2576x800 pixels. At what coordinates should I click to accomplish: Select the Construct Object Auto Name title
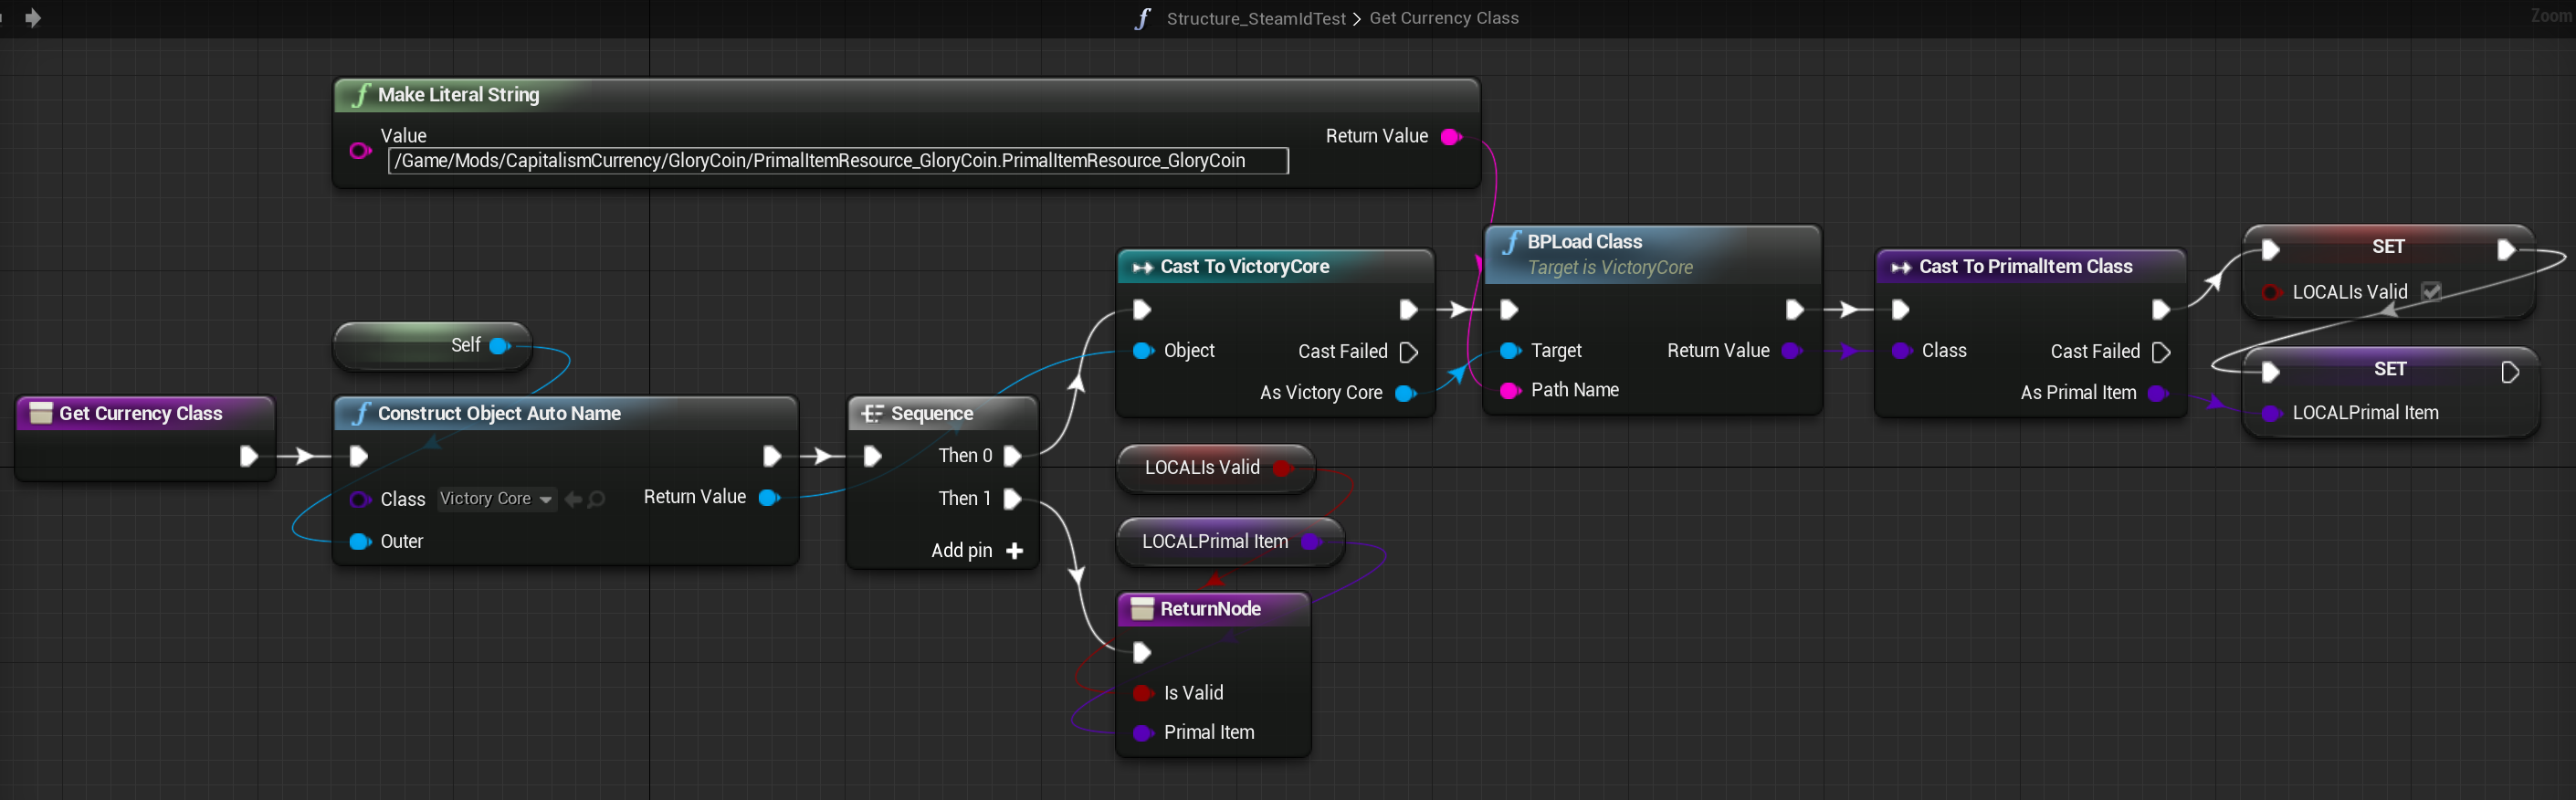pos(499,414)
